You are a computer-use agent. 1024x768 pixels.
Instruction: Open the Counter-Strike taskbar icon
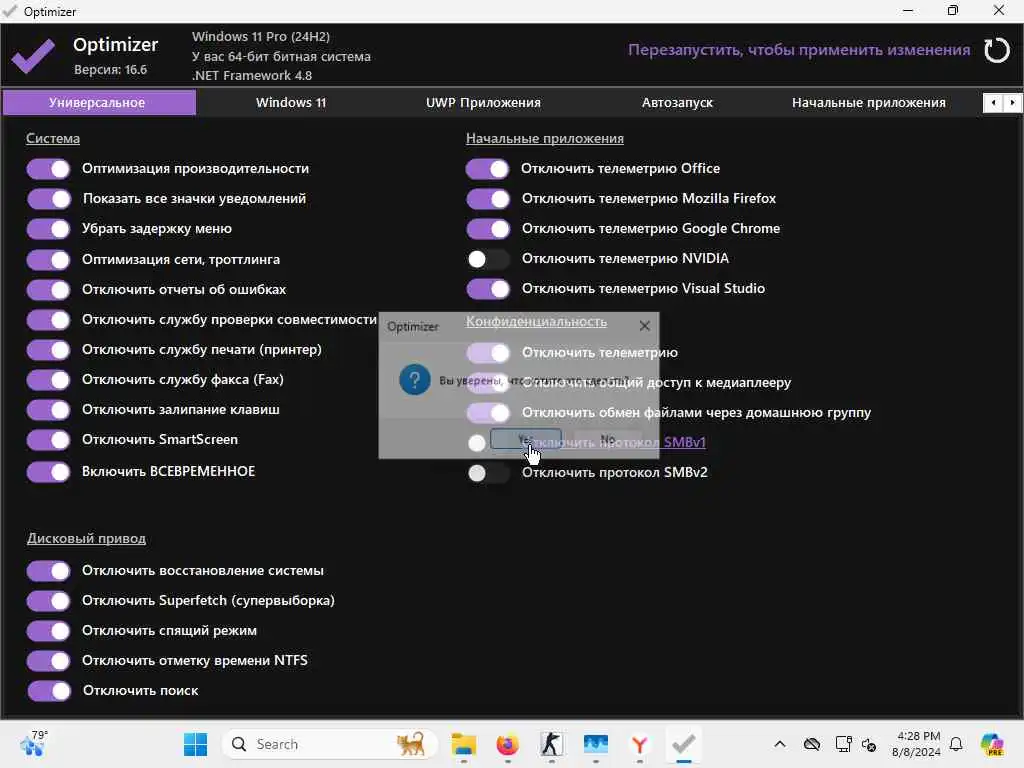(x=551, y=744)
